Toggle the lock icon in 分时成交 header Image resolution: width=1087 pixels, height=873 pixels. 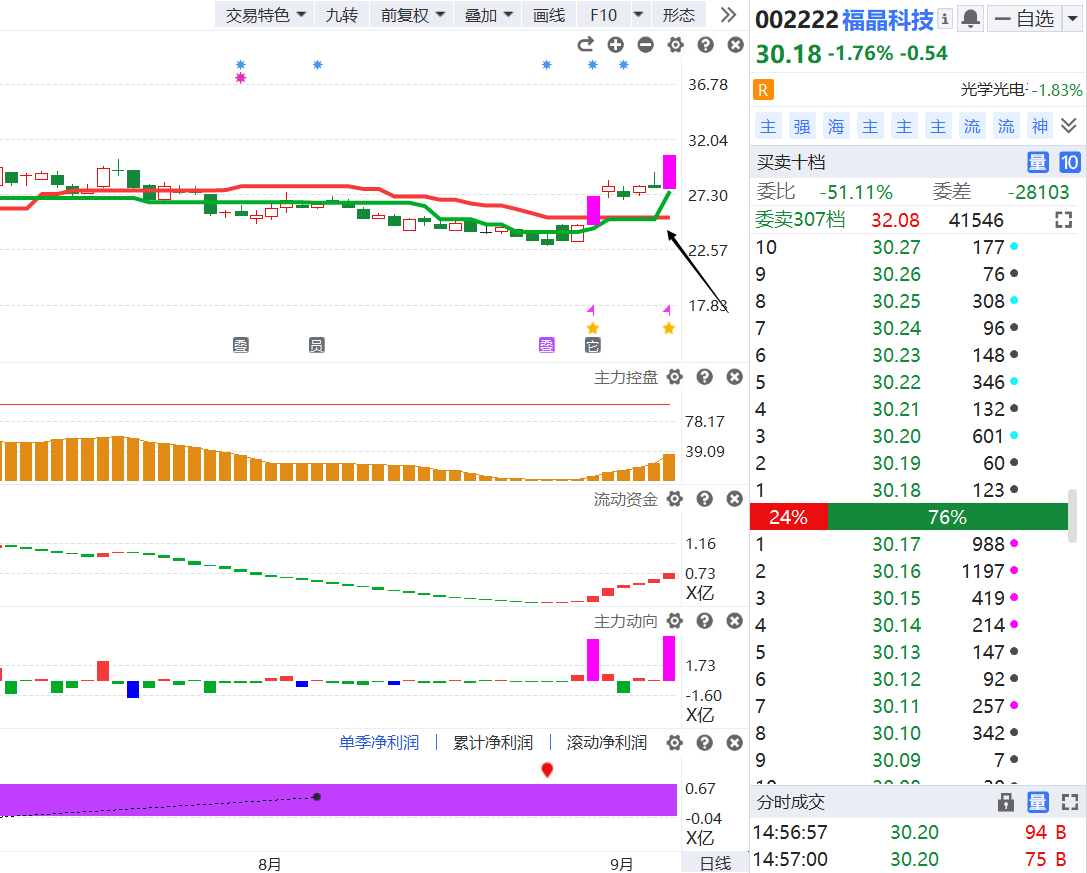(1006, 802)
